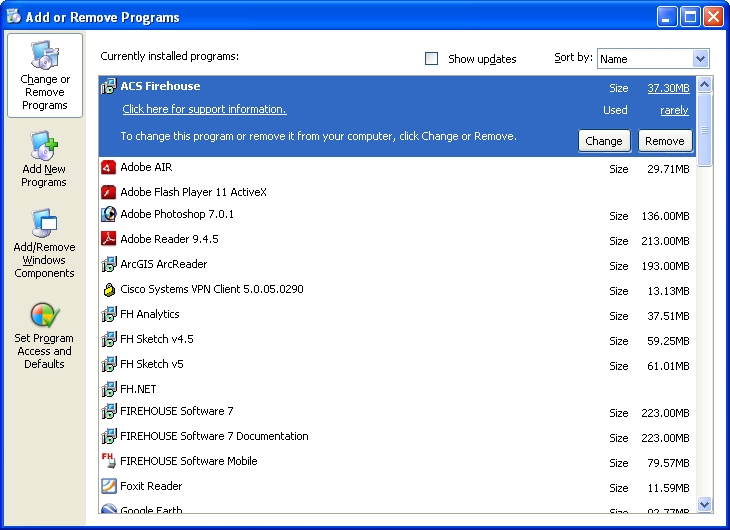Click the Change button for ACS Firehouse
This screenshot has width=730, height=530.
[x=604, y=141]
